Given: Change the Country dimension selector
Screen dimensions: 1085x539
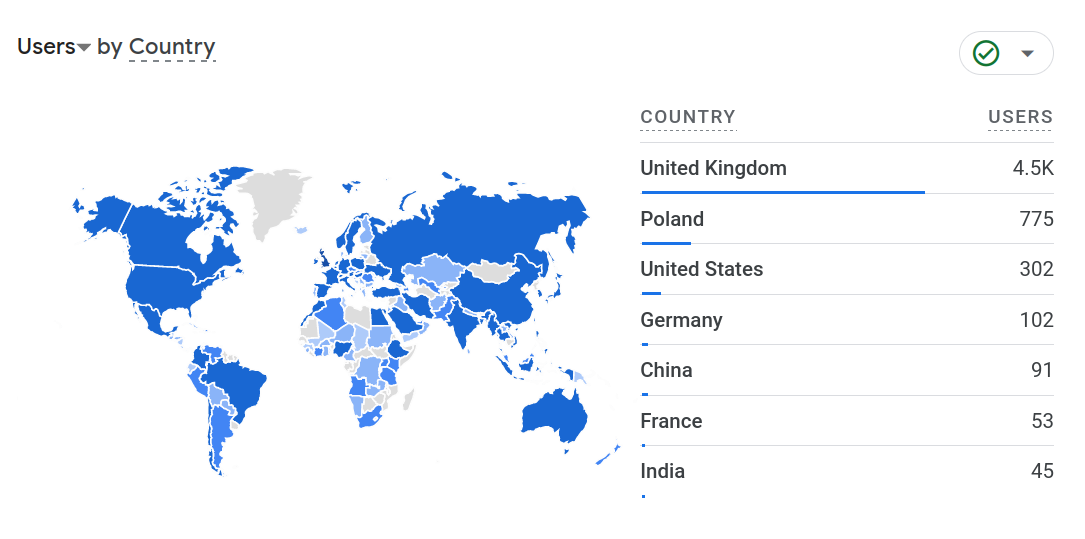Looking at the screenshot, I should coord(172,47).
